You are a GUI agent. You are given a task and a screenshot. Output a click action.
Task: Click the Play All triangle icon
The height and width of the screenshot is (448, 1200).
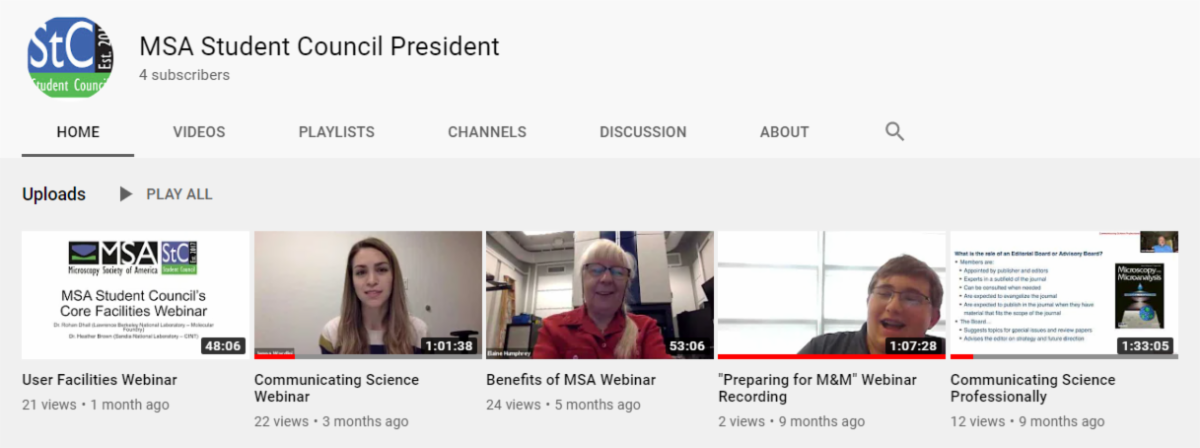(125, 194)
